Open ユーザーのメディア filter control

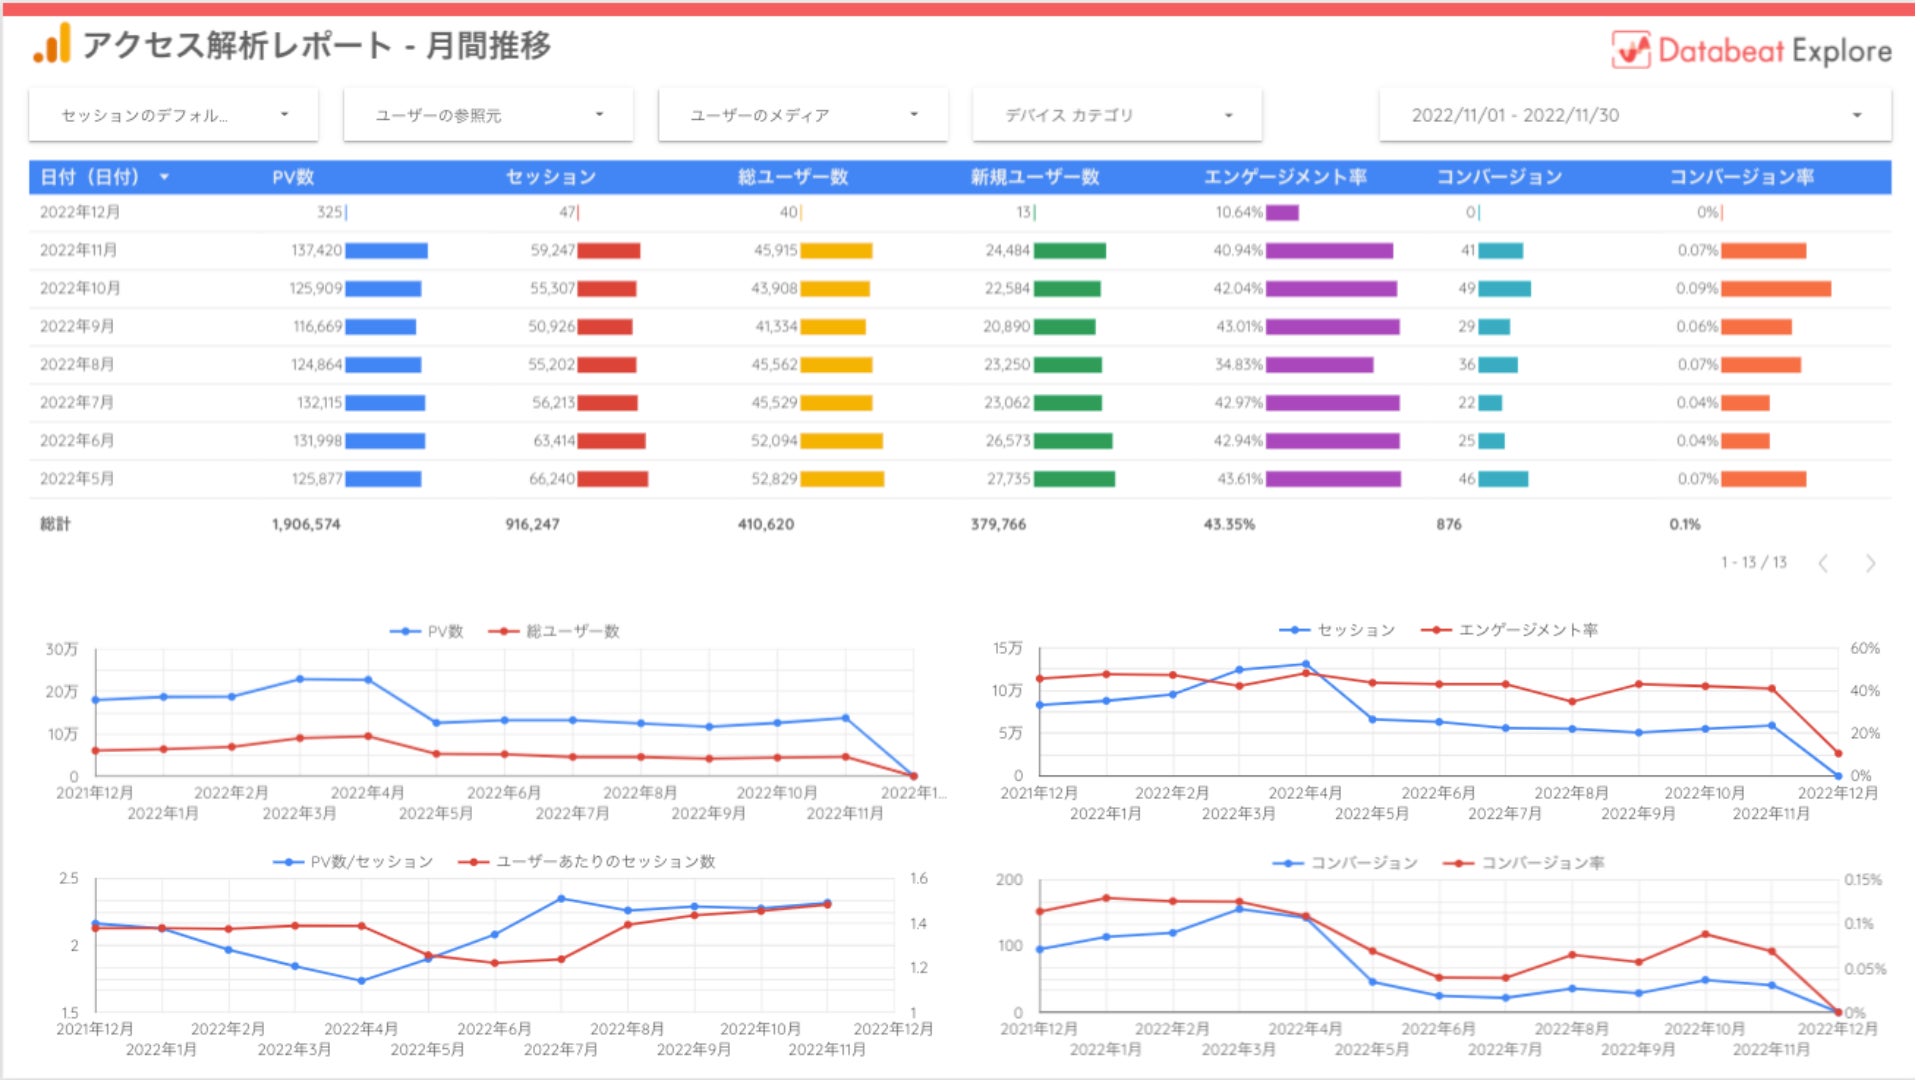point(803,115)
